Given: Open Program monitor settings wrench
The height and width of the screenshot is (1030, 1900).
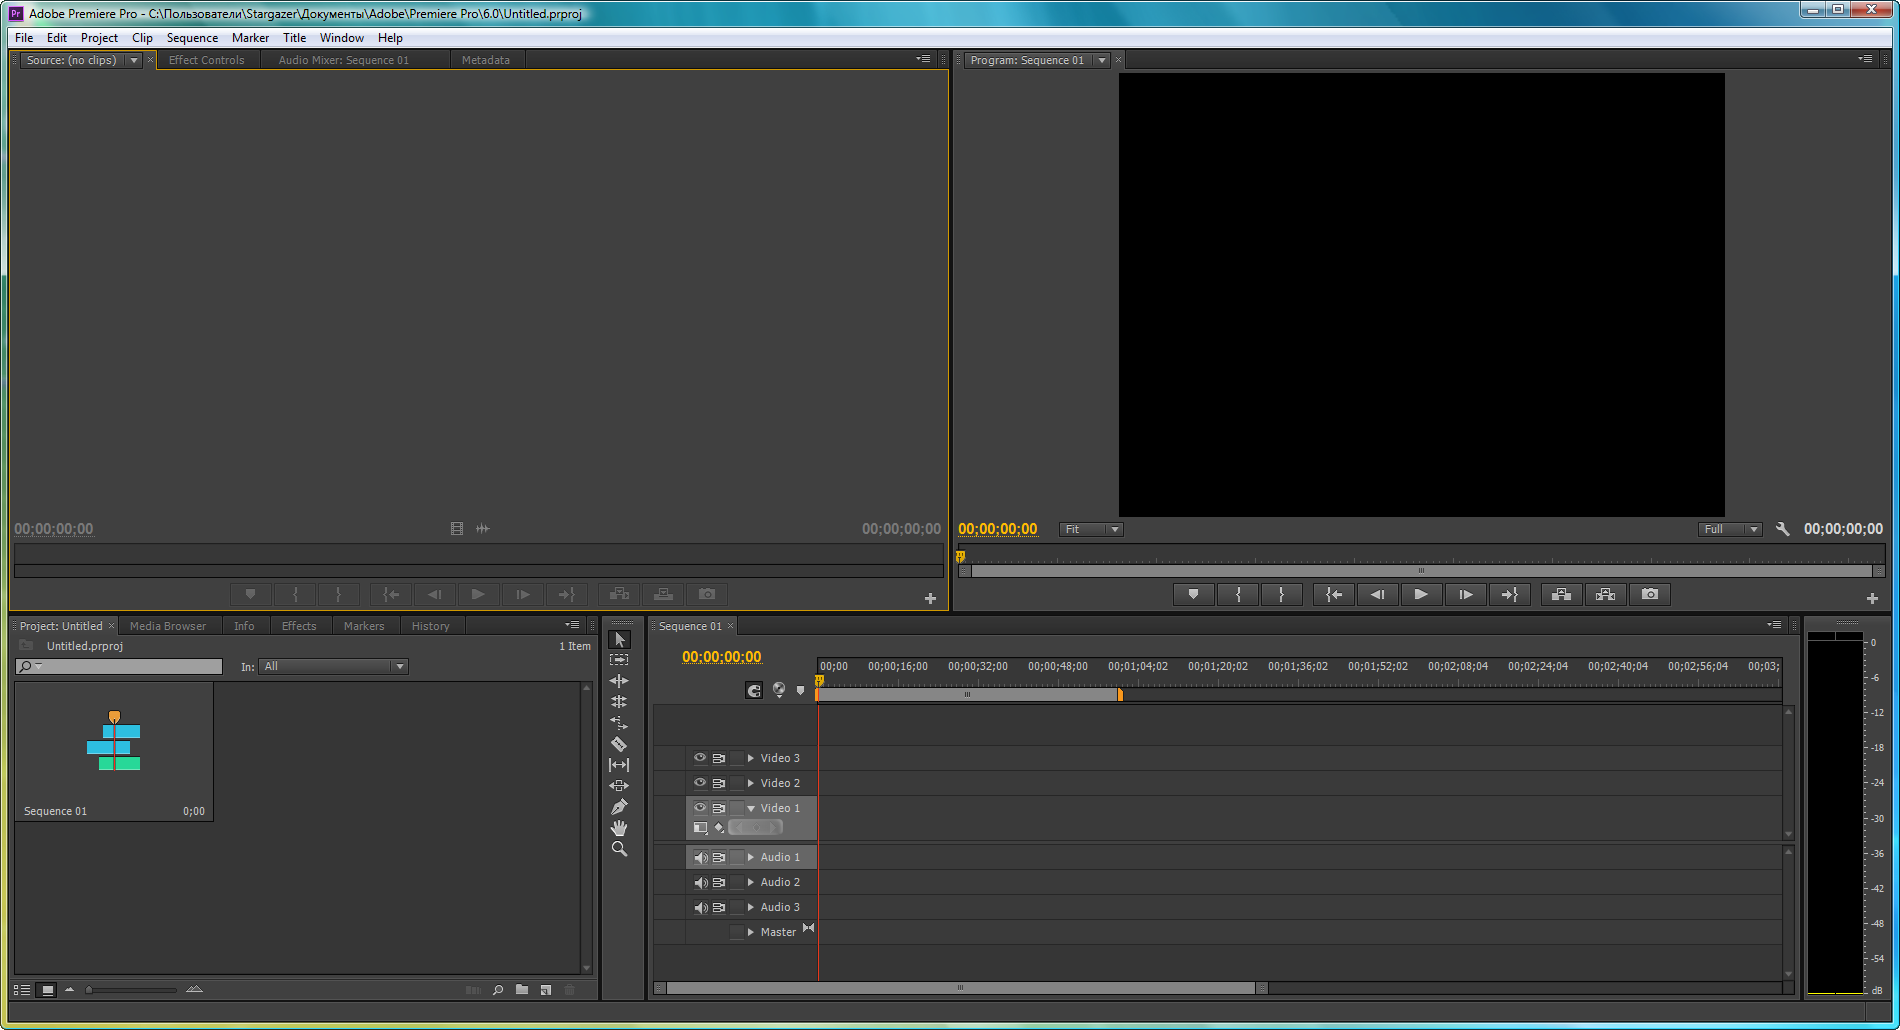Looking at the screenshot, I should (x=1782, y=529).
